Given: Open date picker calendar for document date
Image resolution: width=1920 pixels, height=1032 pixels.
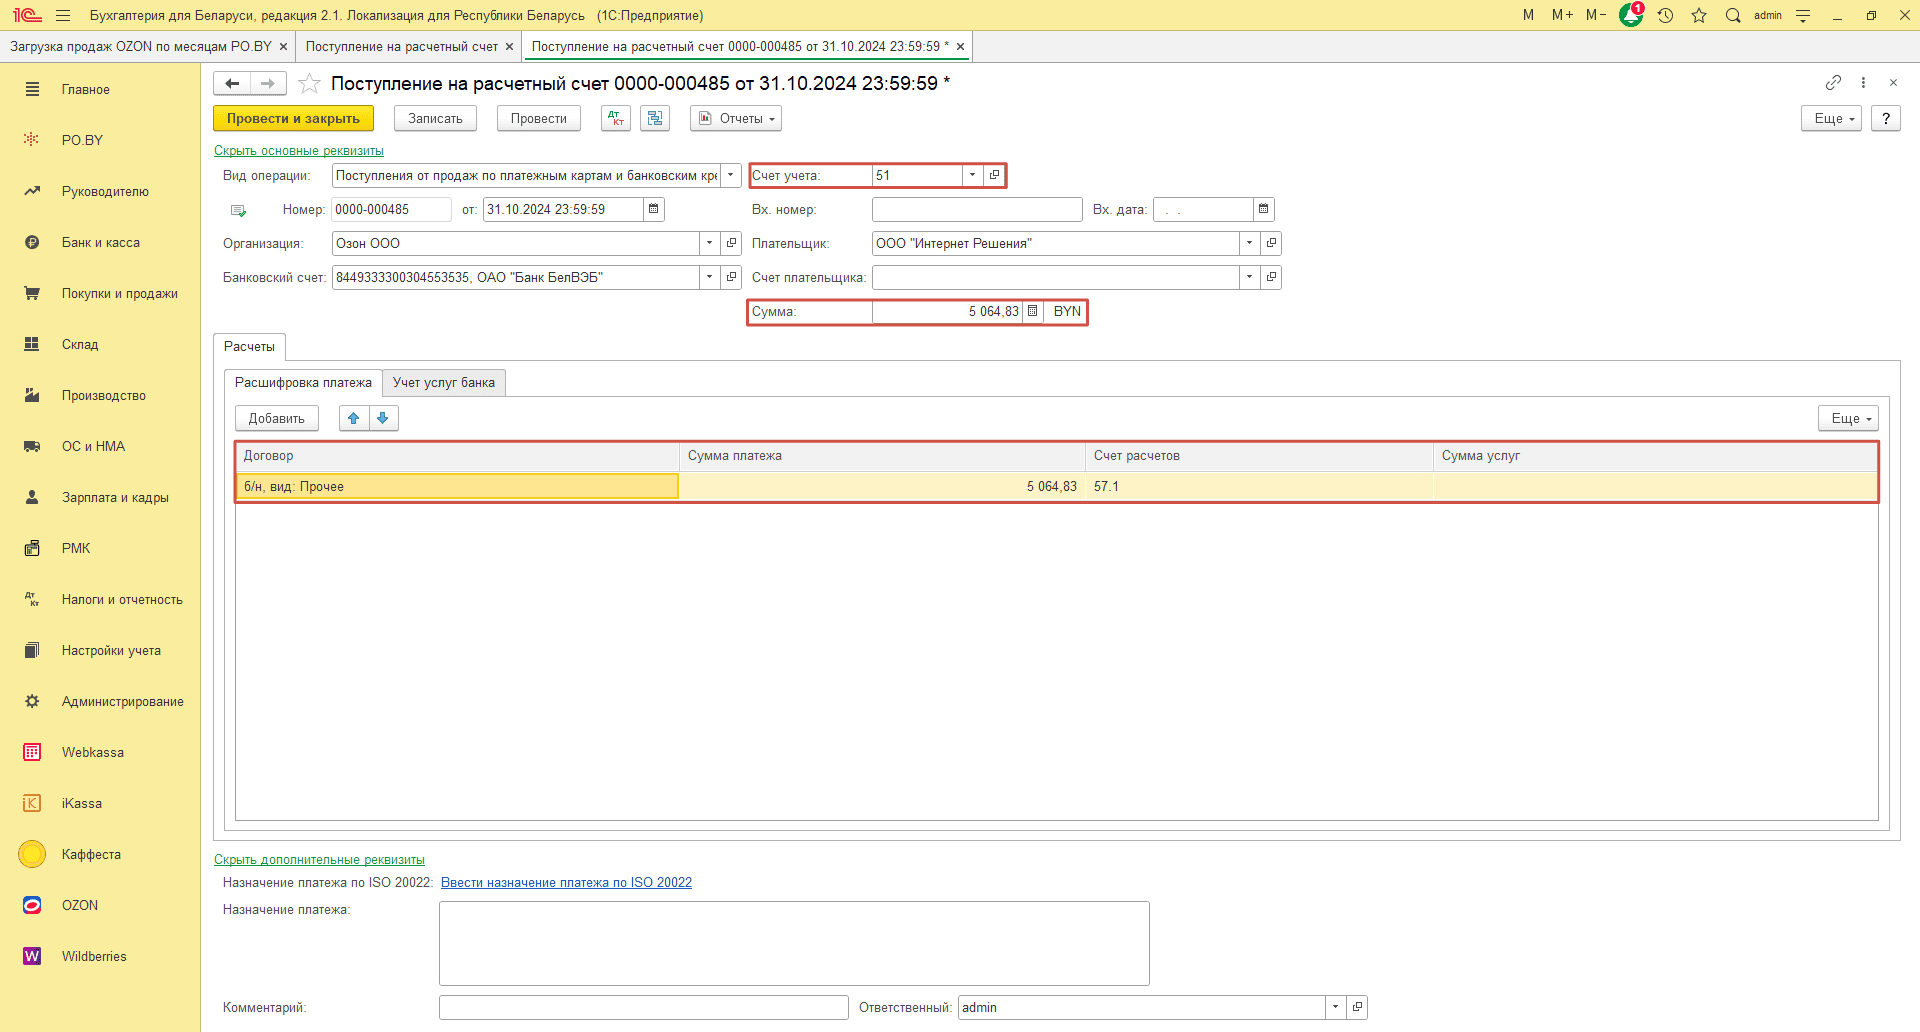Looking at the screenshot, I should tap(654, 209).
